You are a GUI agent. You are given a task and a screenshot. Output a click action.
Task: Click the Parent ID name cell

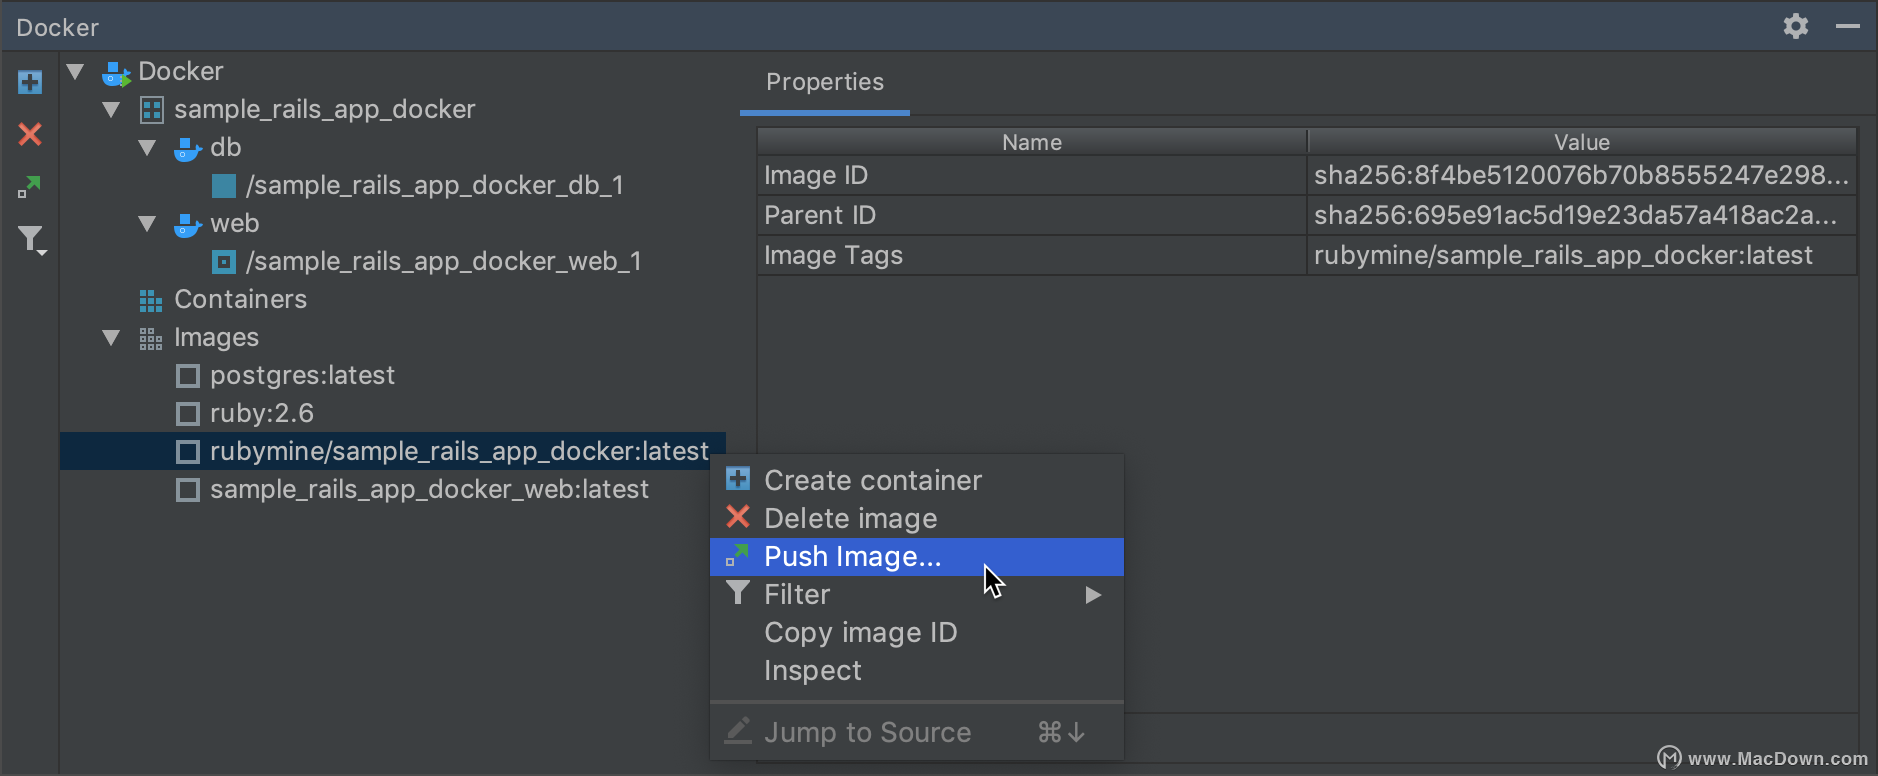(1032, 216)
